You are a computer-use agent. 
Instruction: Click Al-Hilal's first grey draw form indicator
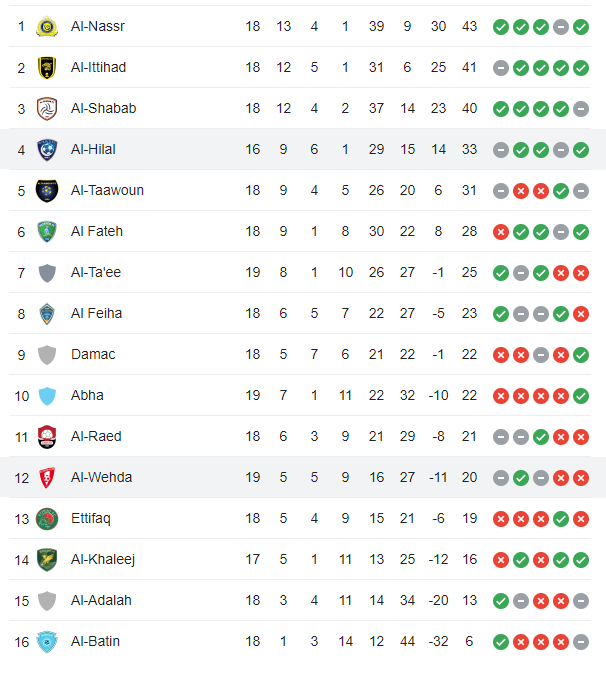pos(500,150)
